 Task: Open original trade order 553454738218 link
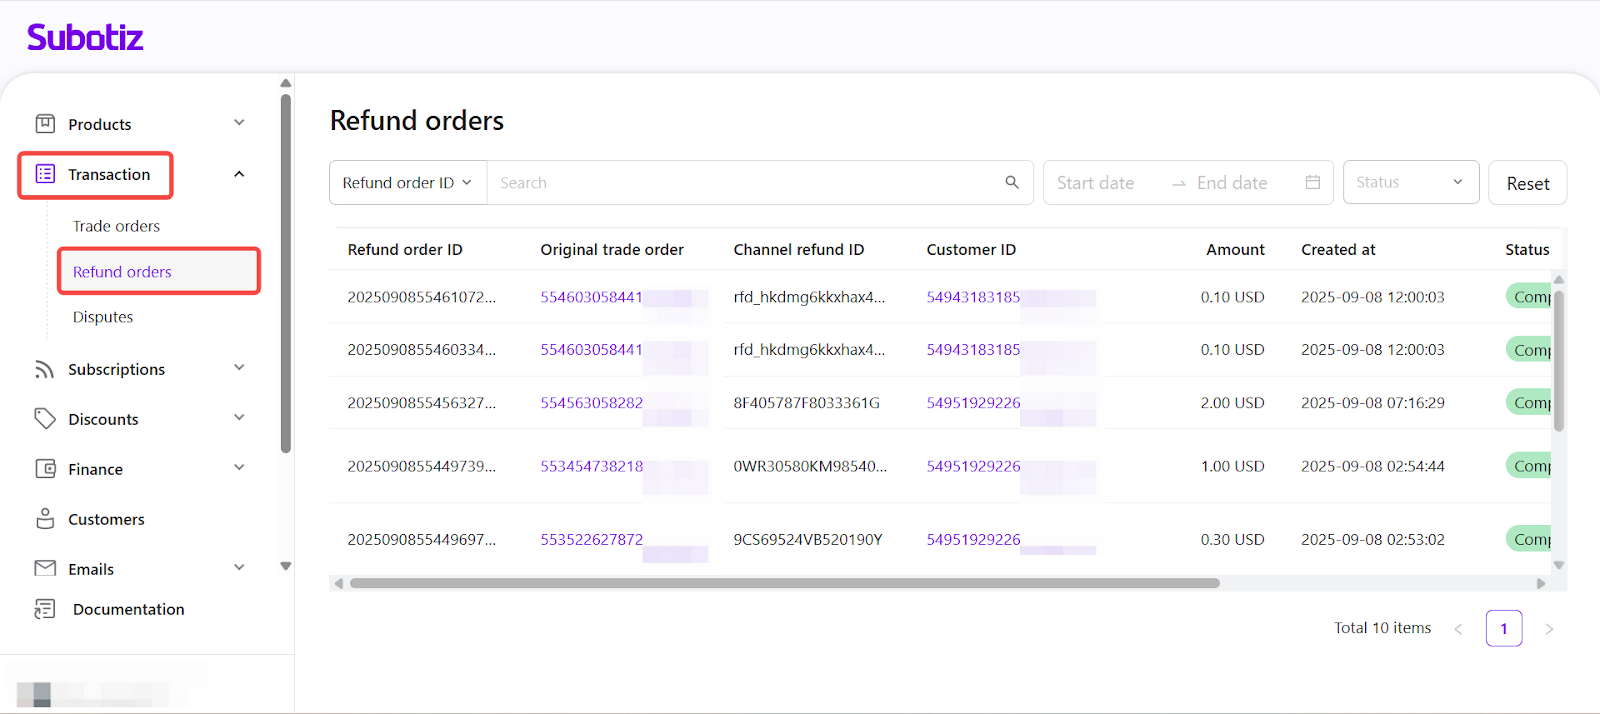(x=592, y=466)
